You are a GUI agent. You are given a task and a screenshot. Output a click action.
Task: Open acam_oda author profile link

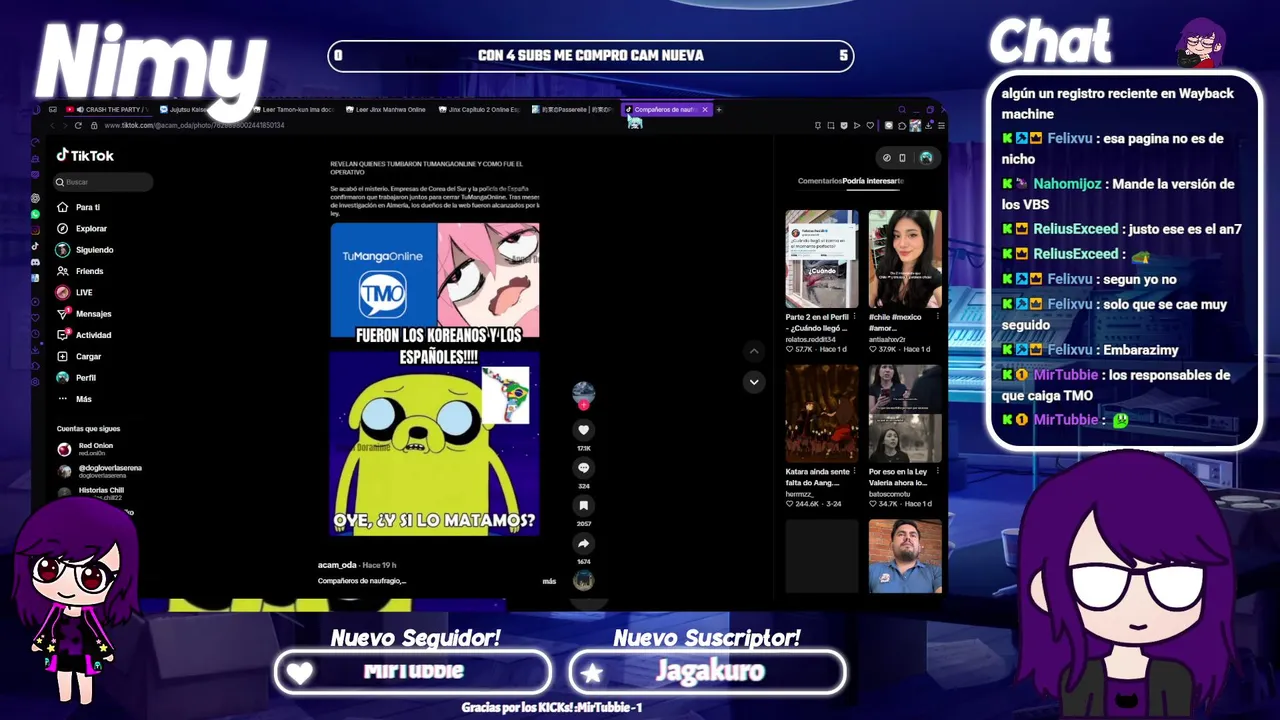337,565
